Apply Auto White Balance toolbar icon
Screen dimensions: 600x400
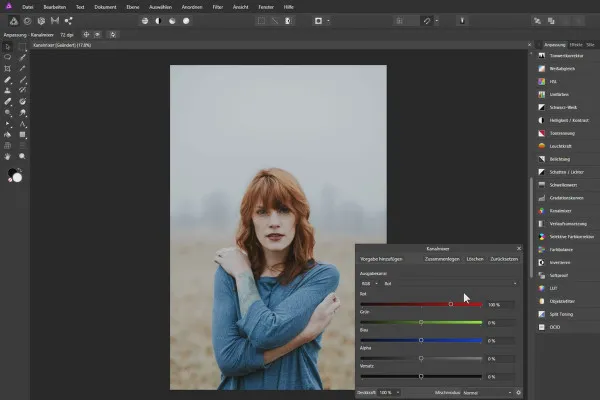point(186,21)
